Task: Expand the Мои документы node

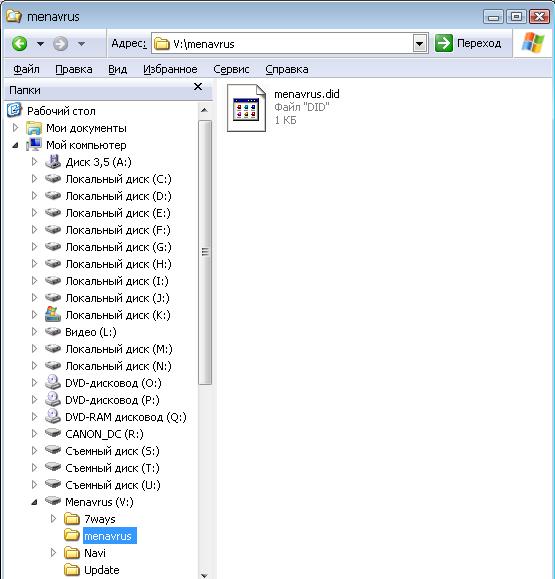Action: [x=15, y=128]
